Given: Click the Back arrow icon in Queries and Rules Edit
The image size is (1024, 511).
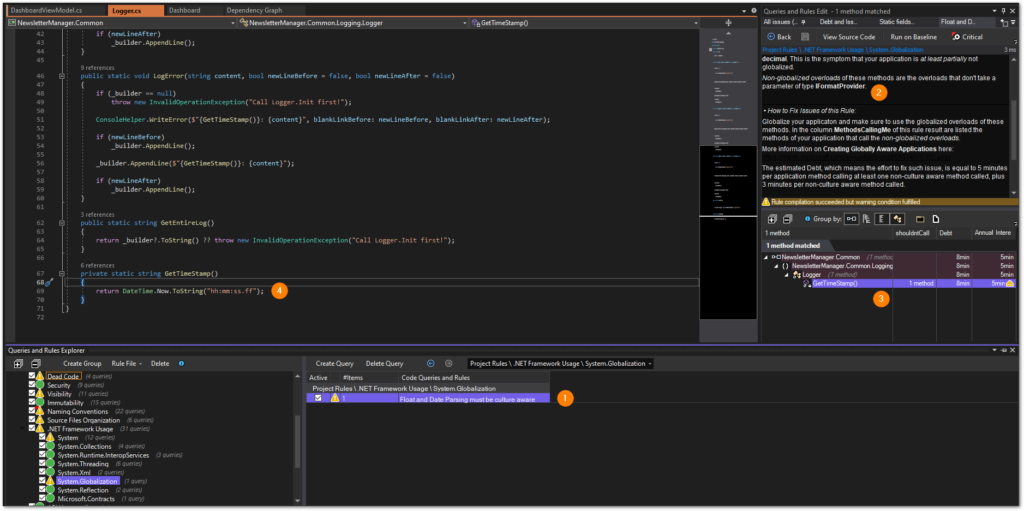Looking at the screenshot, I should (x=771, y=37).
